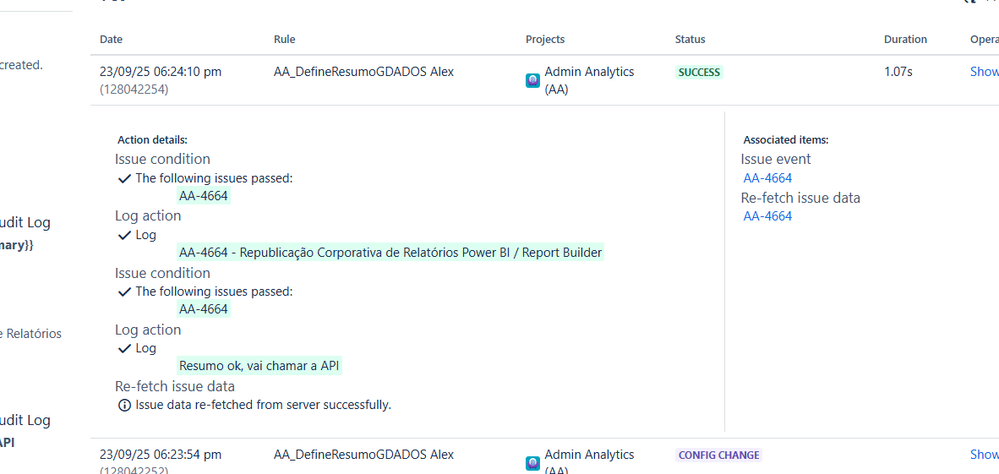Click info icon beside 'Issue data re-fetched' message
The width and height of the screenshot is (999, 474).
pyautogui.click(x=124, y=405)
